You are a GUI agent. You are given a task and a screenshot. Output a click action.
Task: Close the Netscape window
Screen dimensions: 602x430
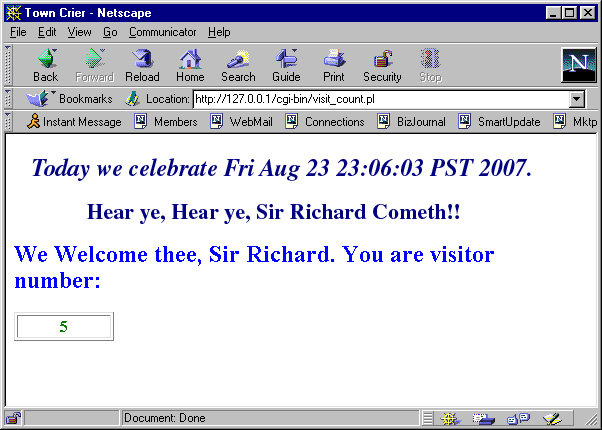[588, 13]
